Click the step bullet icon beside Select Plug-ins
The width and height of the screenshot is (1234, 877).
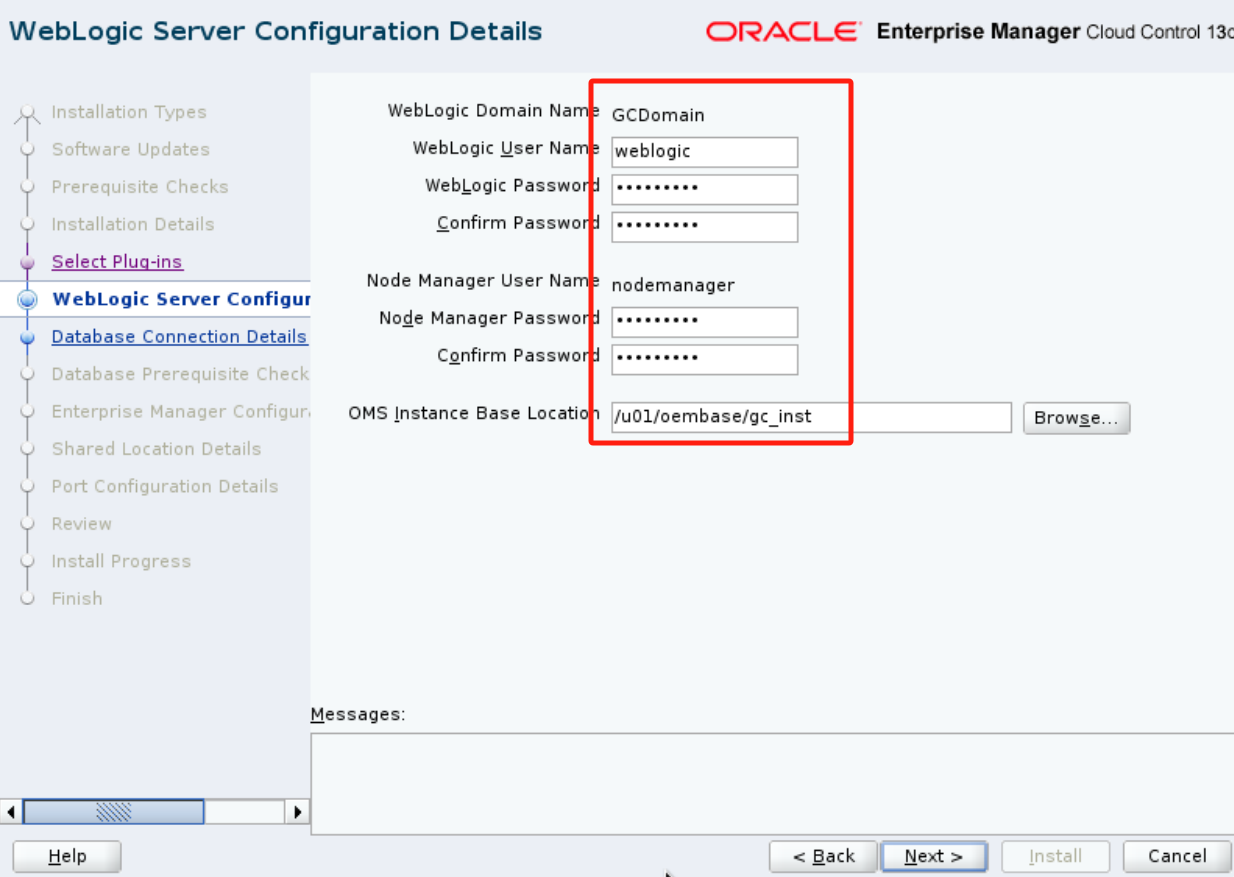coord(27,262)
